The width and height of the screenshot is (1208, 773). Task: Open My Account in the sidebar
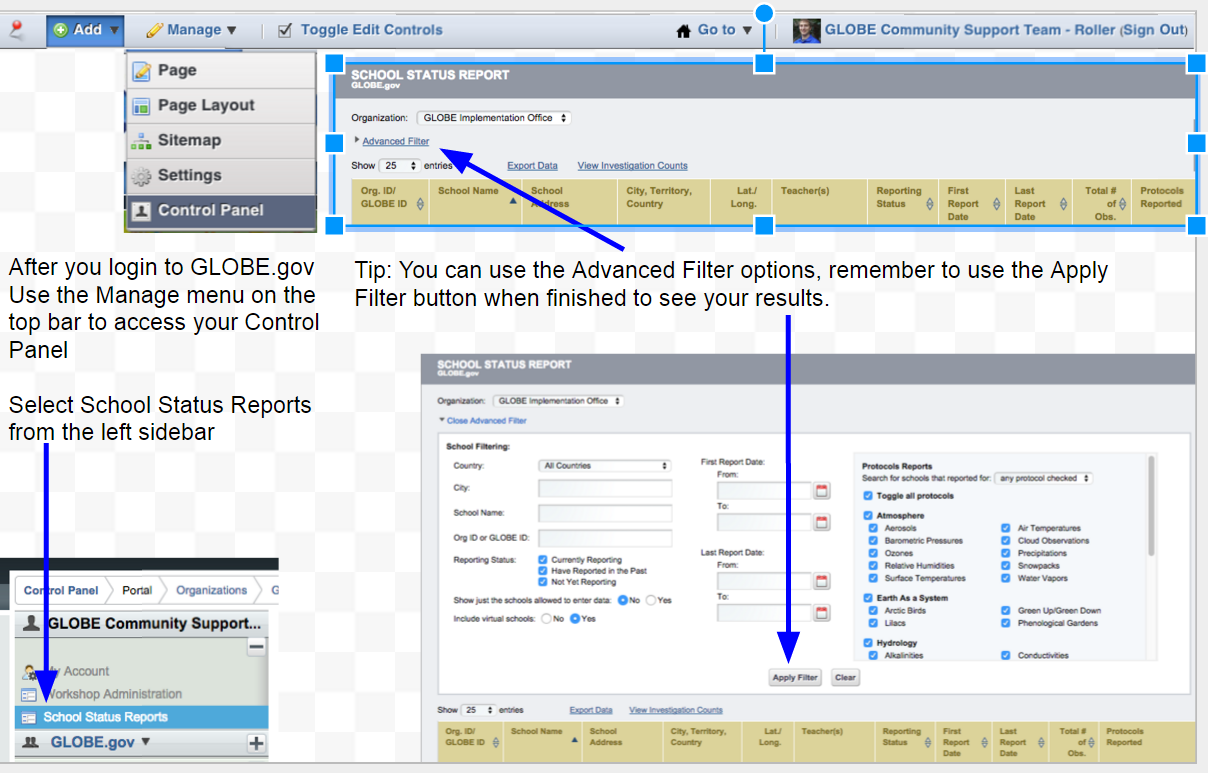pos(78,671)
